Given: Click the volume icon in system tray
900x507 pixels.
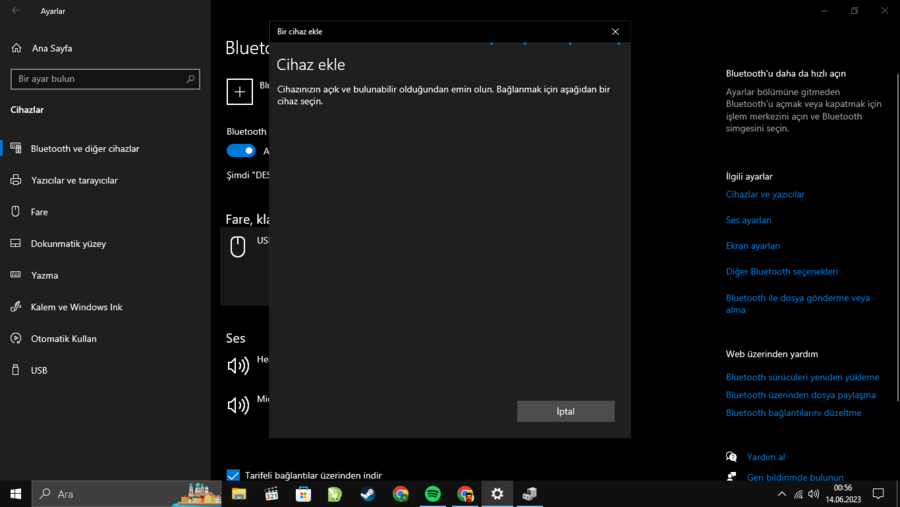Looking at the screenshot, I should 813,494.
